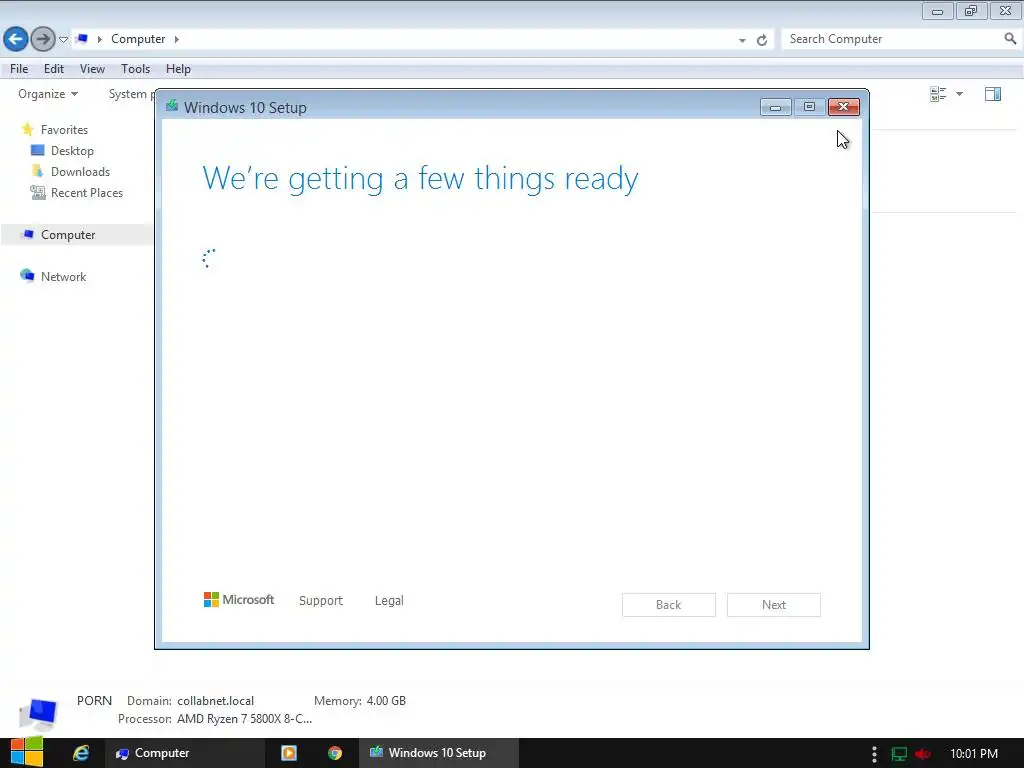Focus the Search Computer box
This screenshot has height=768, width=1024.
tap(893, 39)
